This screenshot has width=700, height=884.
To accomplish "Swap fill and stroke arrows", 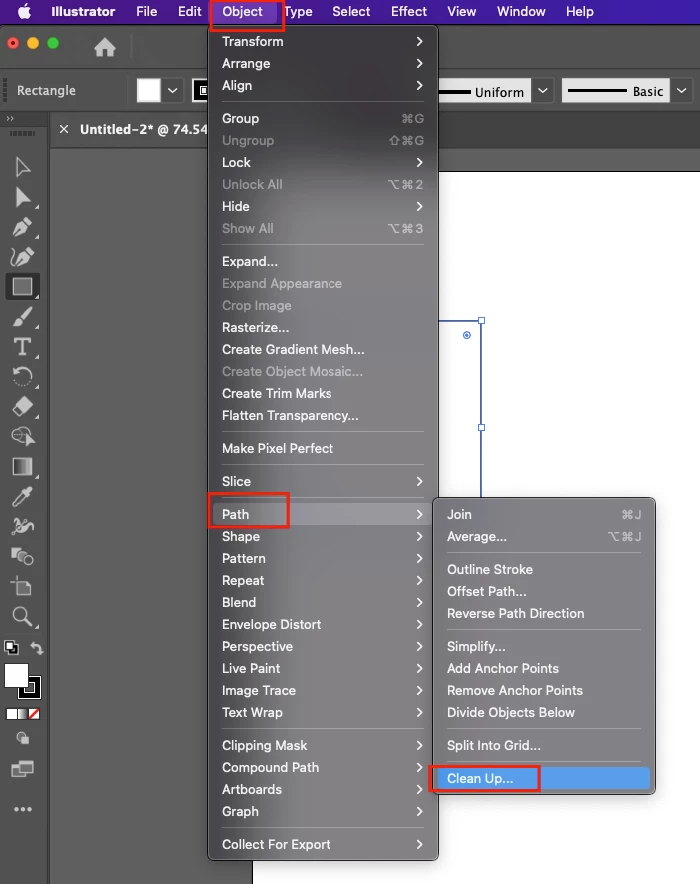I will [x=37, y=648].
